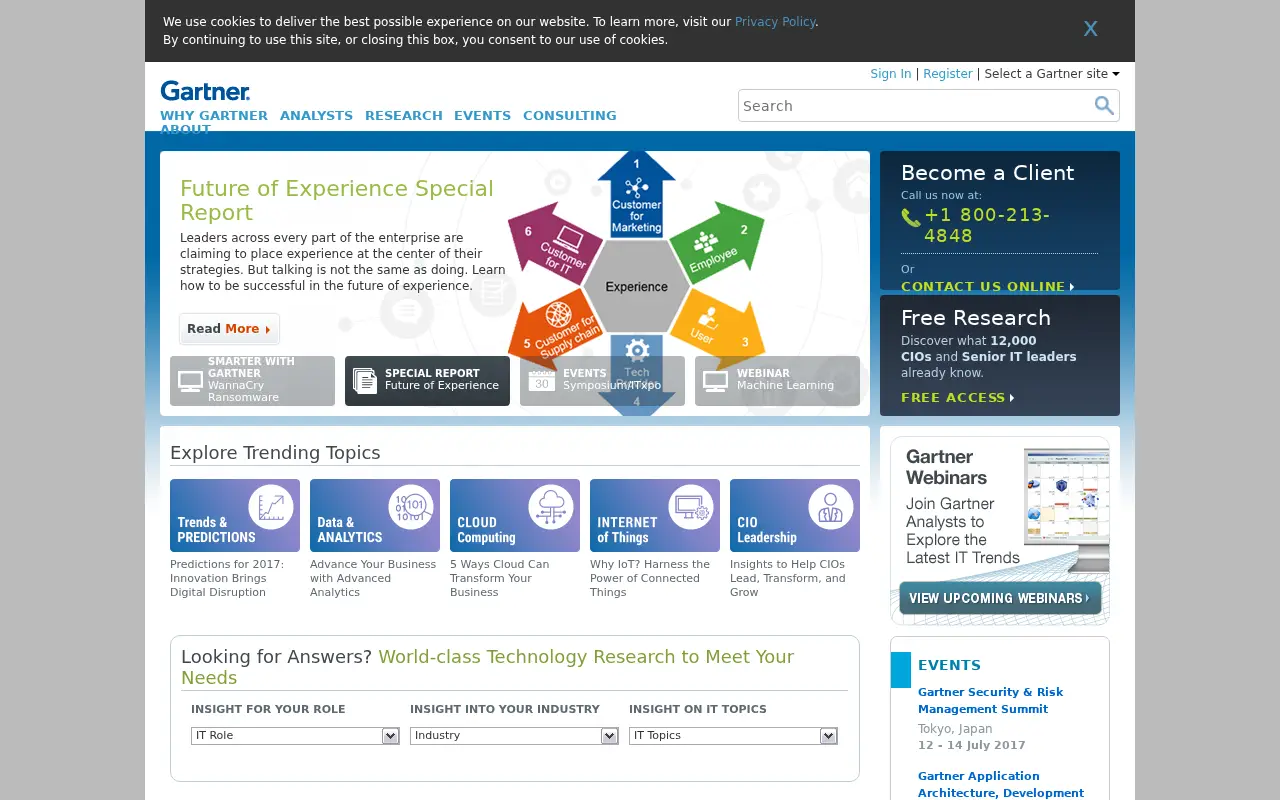Click the green phone icon
This screenshot has width=1280, height=800.
click(x=910, y=217)
